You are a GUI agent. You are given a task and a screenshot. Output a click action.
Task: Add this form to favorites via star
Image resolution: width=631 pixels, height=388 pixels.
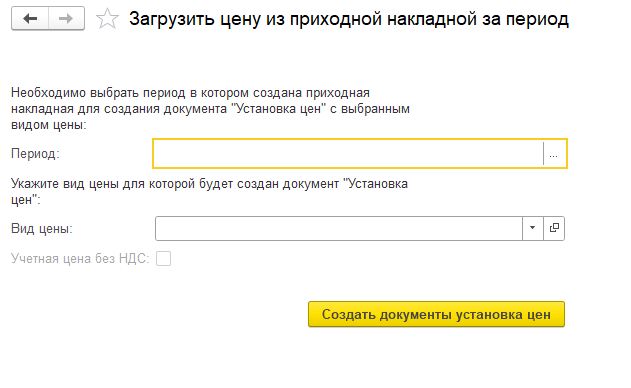tap(107, 19)
